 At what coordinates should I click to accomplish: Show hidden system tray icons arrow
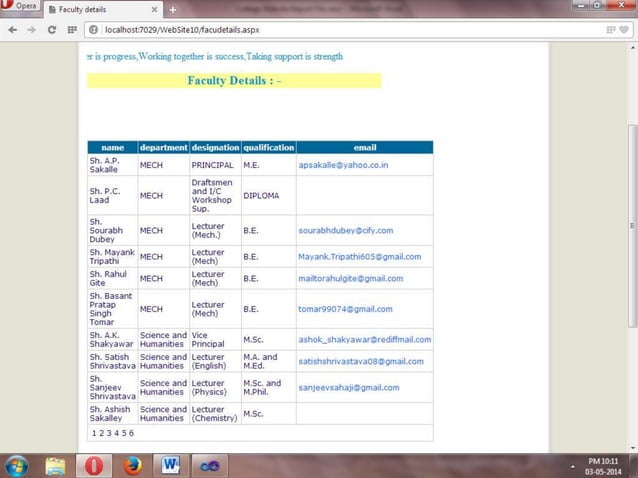(572, 466)
